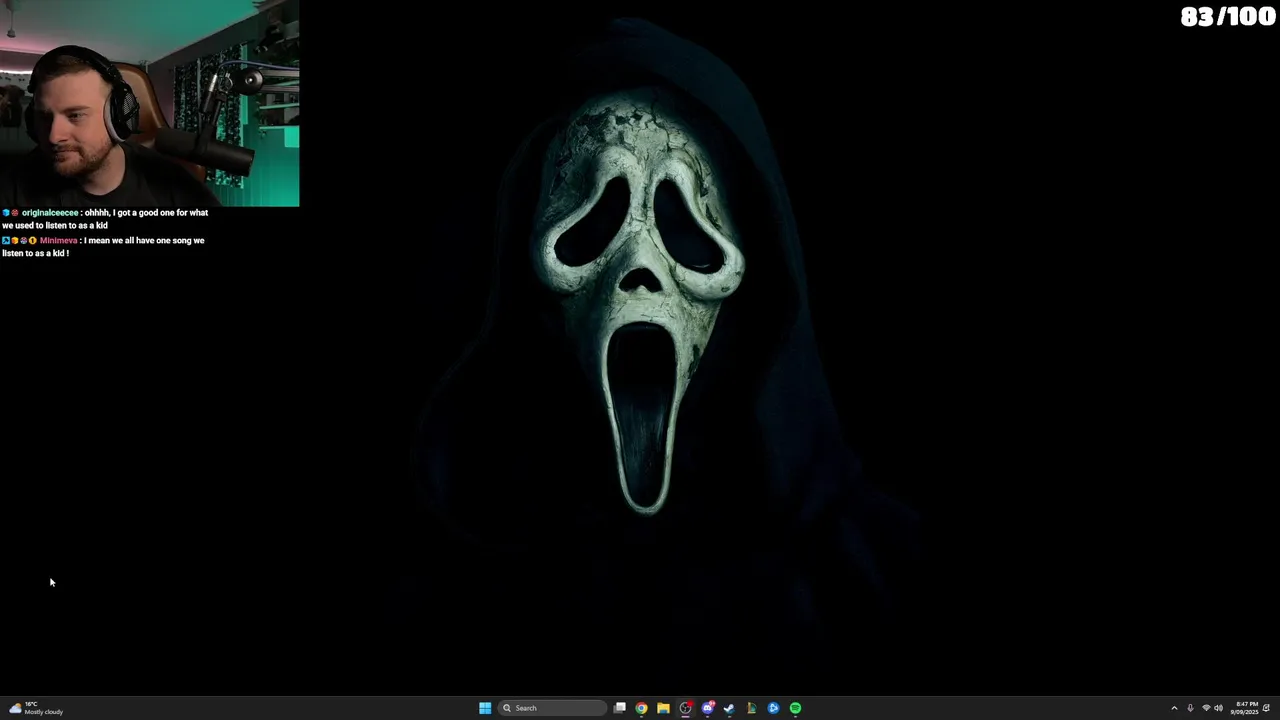Open the notification center bell icon
Image resolution: width=1280 pixels, height=720 pixels.
click(1266, 708)
